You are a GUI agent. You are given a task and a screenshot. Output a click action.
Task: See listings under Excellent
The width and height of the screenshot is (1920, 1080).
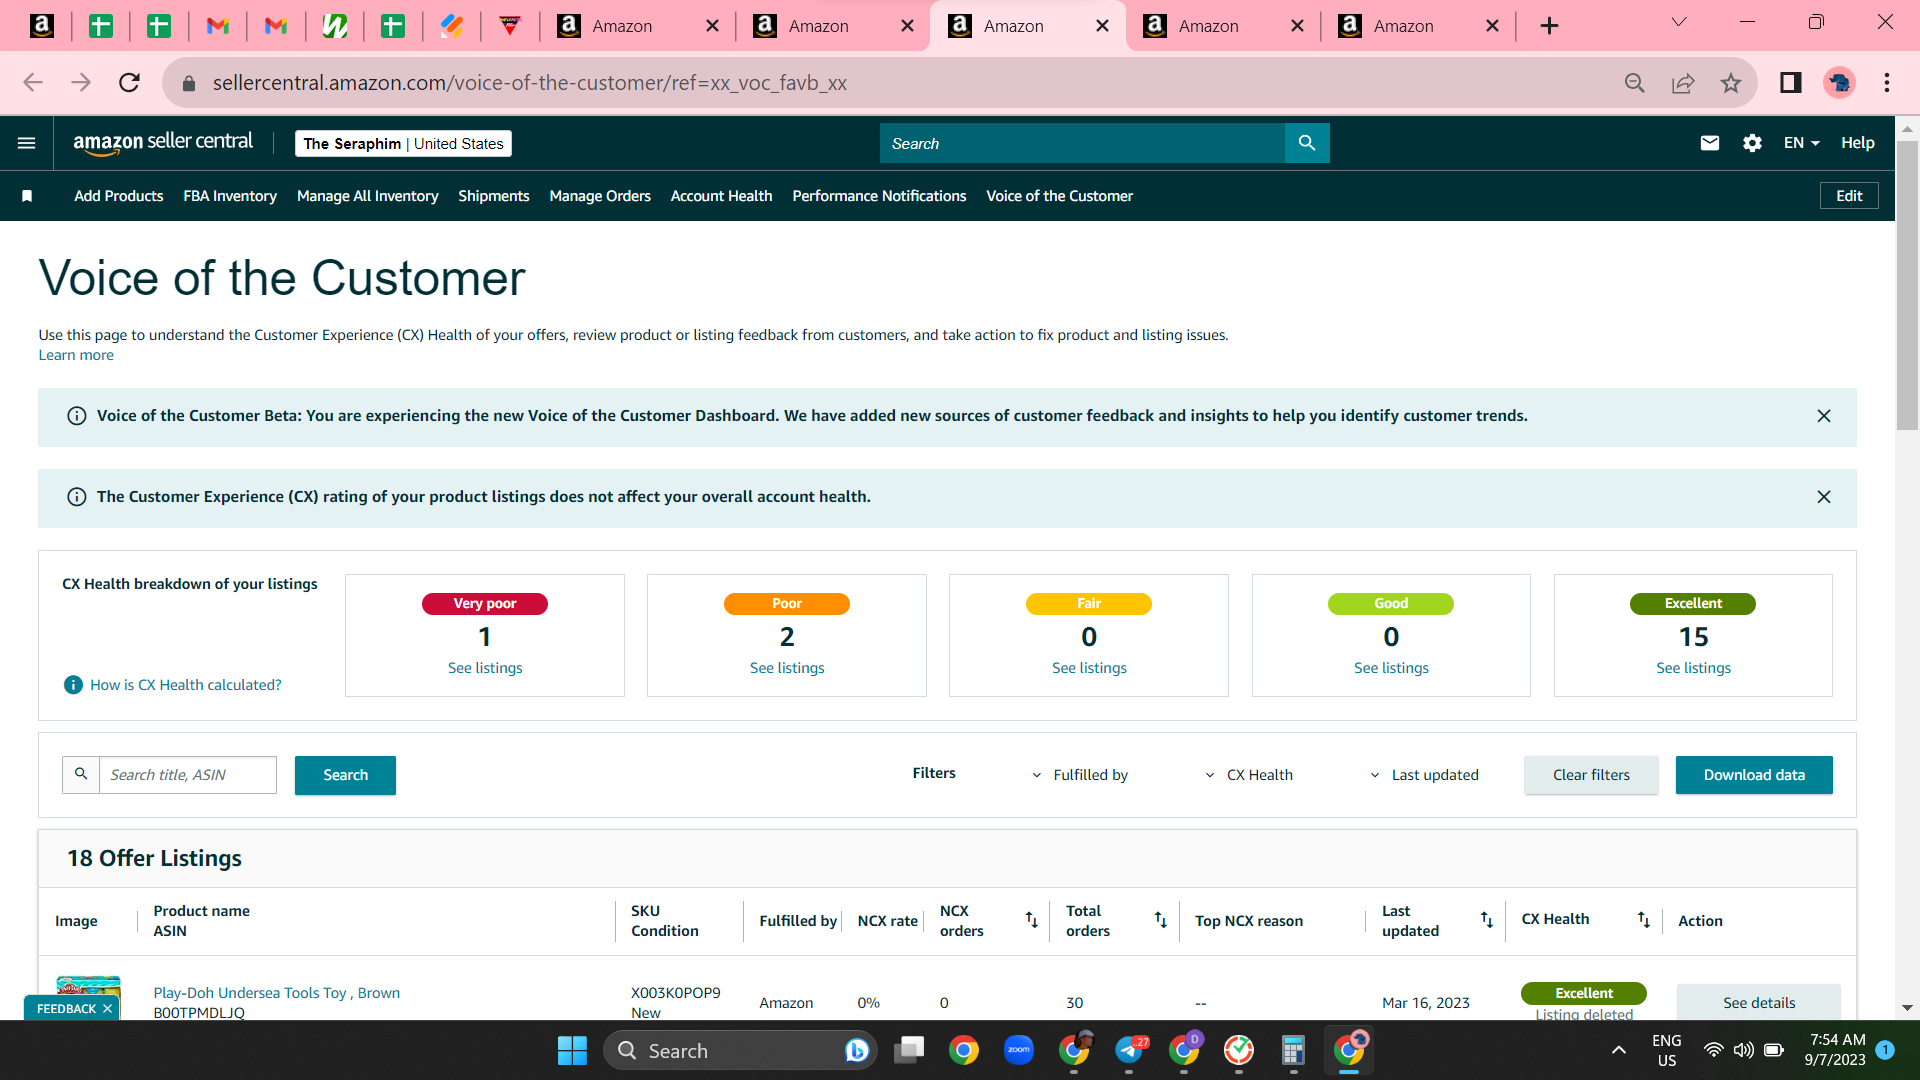pyautogui.click(x=1693, y=668)
